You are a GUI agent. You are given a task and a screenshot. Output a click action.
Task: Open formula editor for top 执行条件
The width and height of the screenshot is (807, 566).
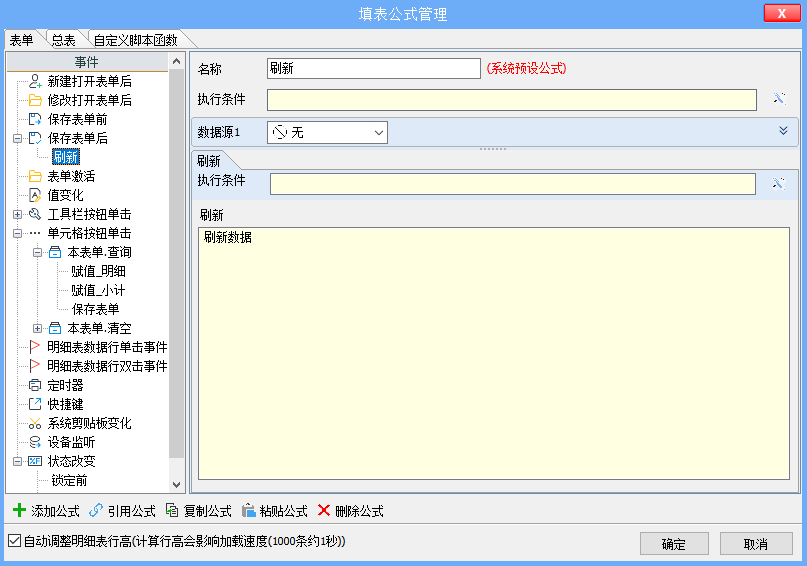coord(779,99)
